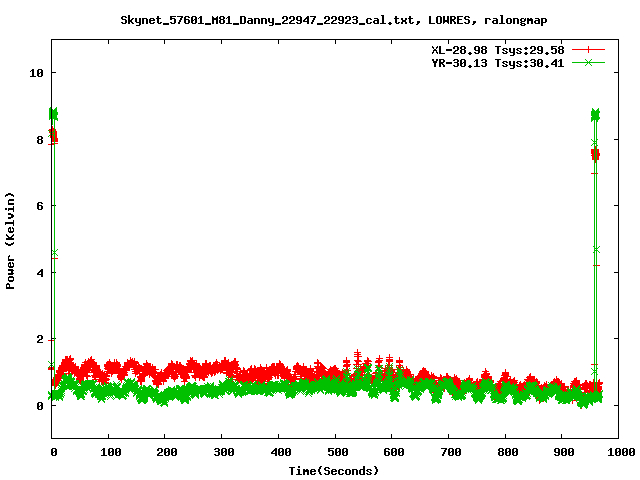Click the y-axis tick label 4
Screen dimensions: 640x480
(40, 273)
